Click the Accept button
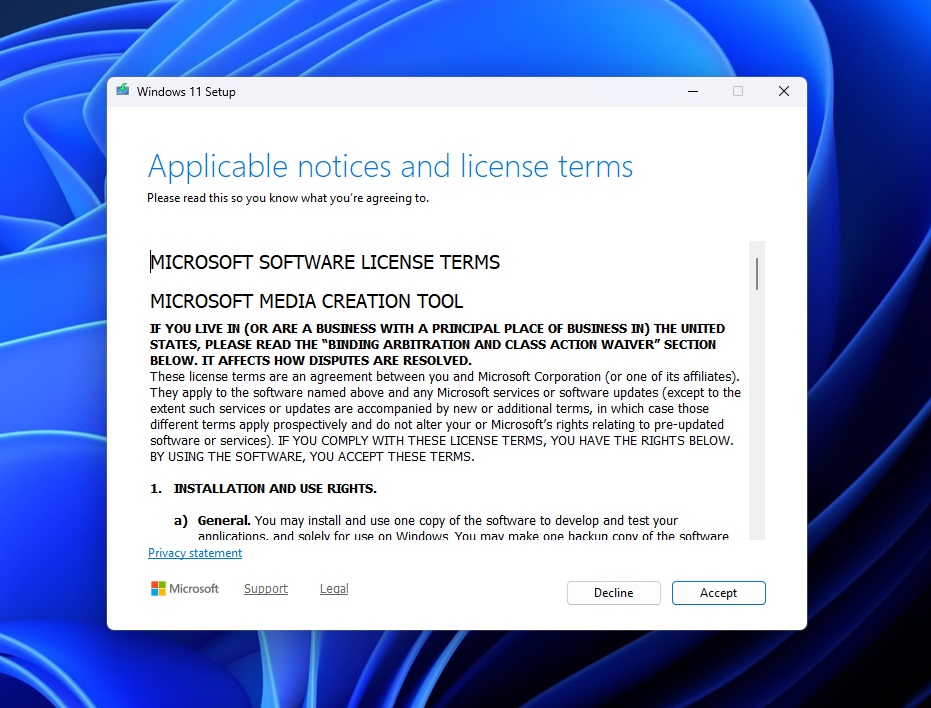 [x=718, y=593]
